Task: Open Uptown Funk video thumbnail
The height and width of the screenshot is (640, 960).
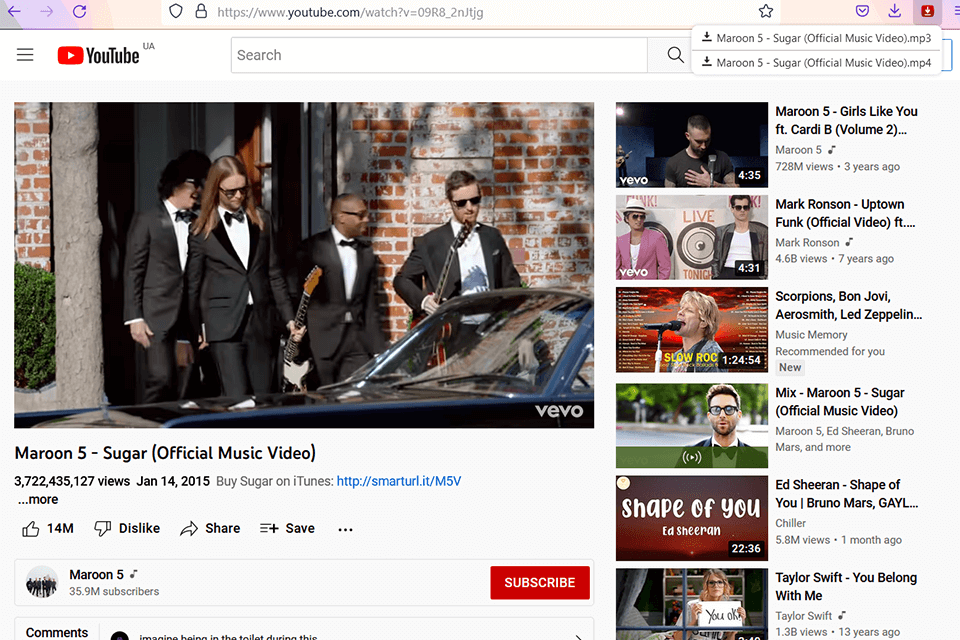Action: click(692, 237)
